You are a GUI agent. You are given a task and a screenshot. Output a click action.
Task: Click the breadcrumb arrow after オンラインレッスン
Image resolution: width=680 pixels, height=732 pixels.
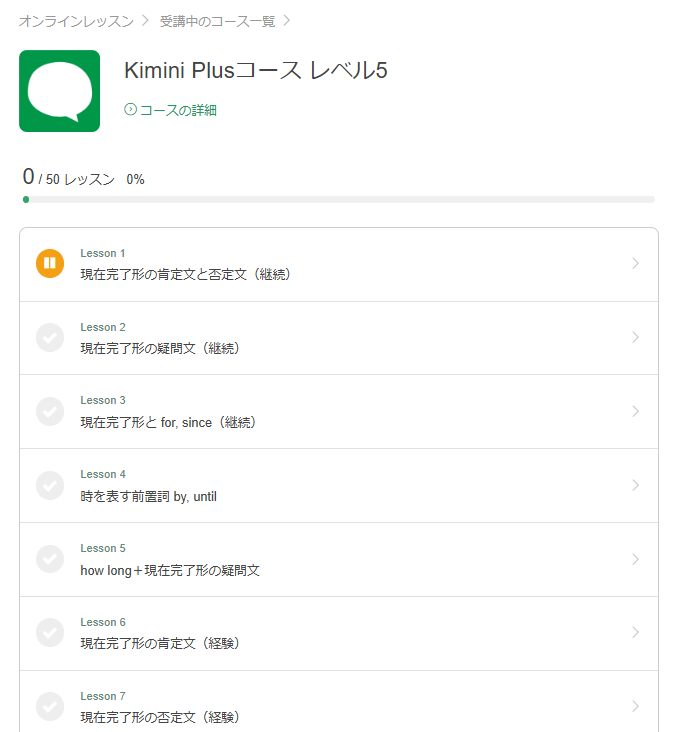click(x=146, y=20)
